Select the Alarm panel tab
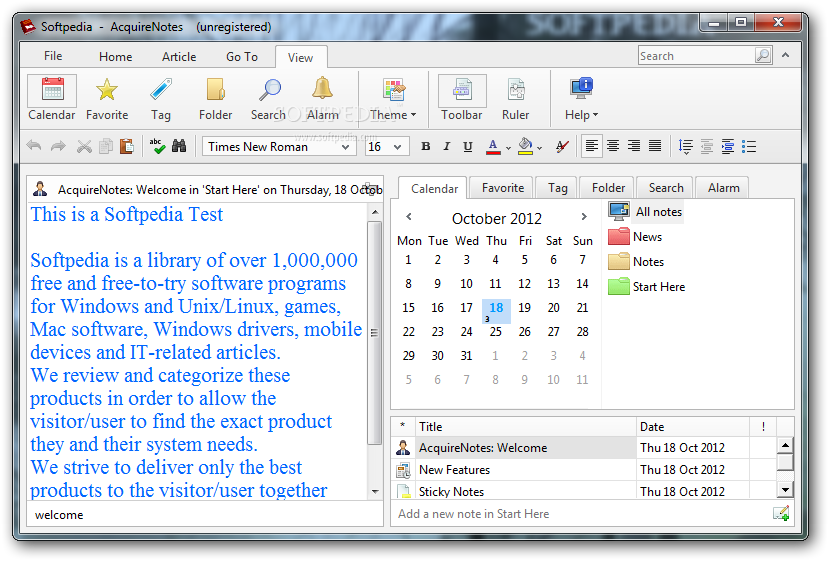This screenshot has height=561, width=829. (x=723, y=188)
